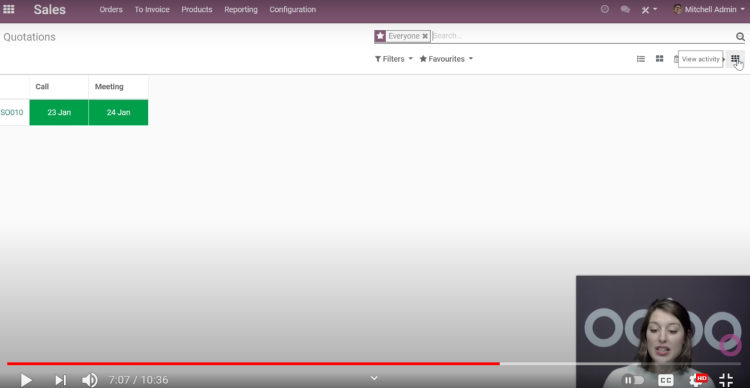Viewport: 750px width, 388px height.
Task: Click the Meeting column header
Action: point(118,87)
